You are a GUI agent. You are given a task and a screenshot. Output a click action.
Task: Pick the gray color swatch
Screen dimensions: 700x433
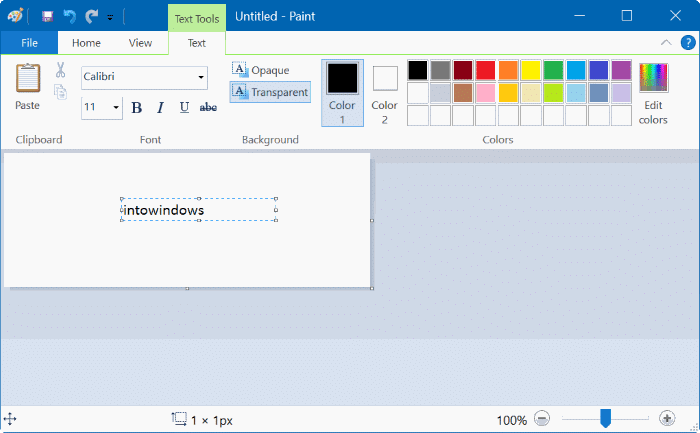point(441,70)
